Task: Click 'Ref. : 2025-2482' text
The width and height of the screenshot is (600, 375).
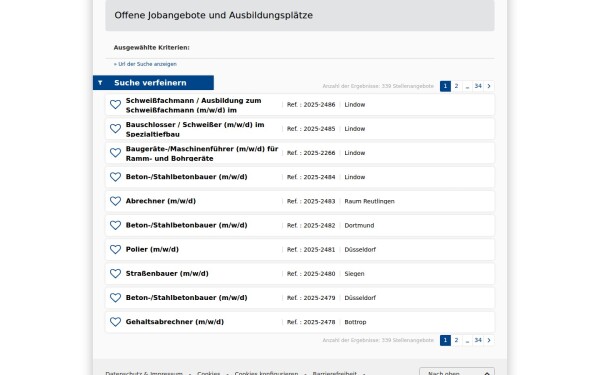Action: pos(311,225)
